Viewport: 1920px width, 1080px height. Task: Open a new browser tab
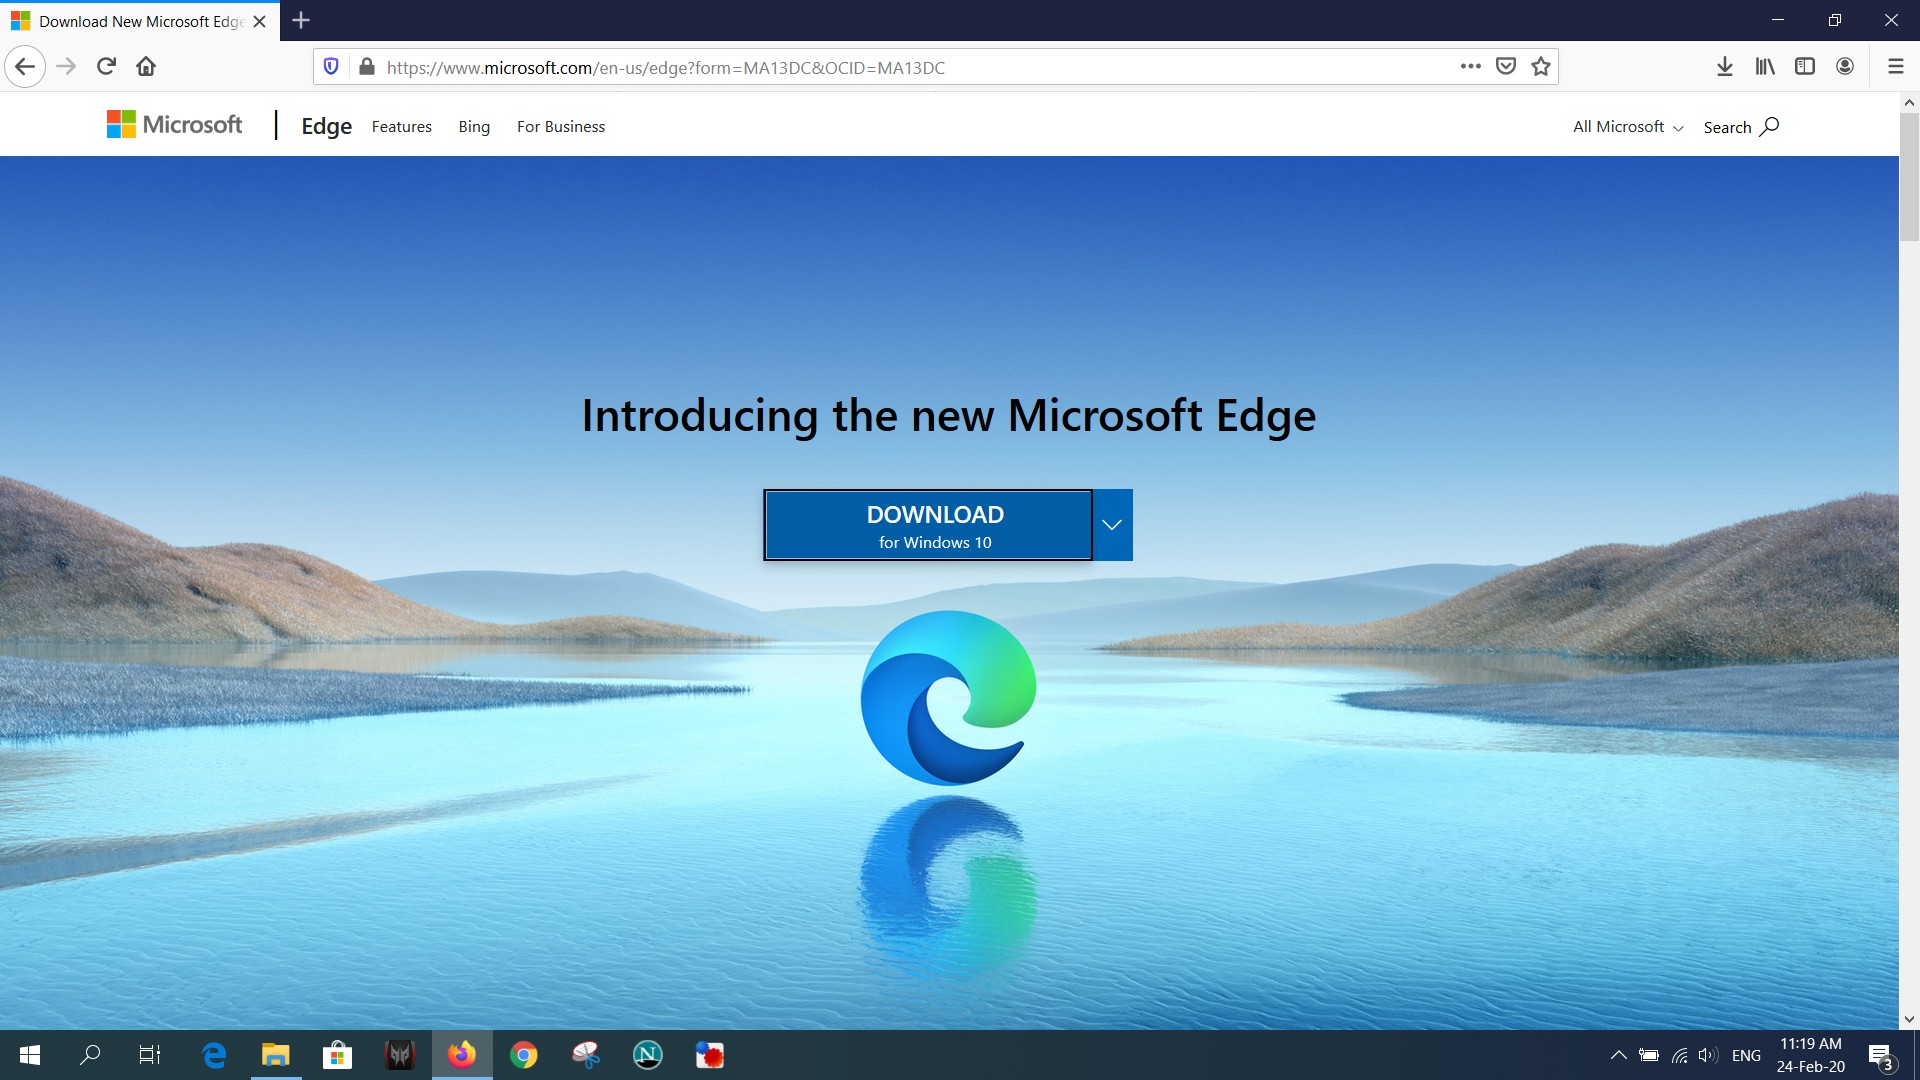[301, 20]
